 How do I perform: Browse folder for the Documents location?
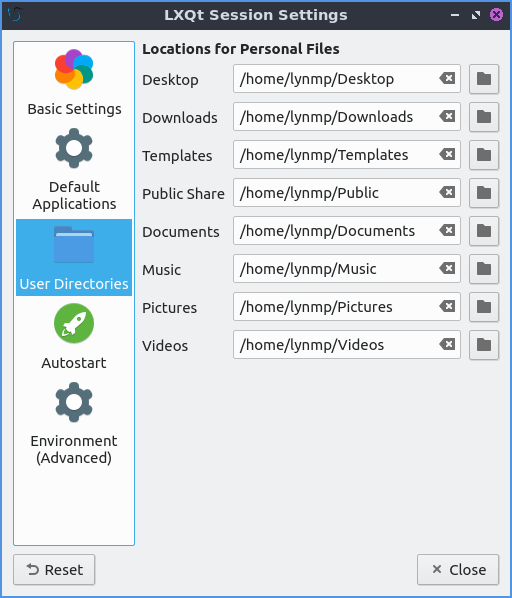click(484, 231)
